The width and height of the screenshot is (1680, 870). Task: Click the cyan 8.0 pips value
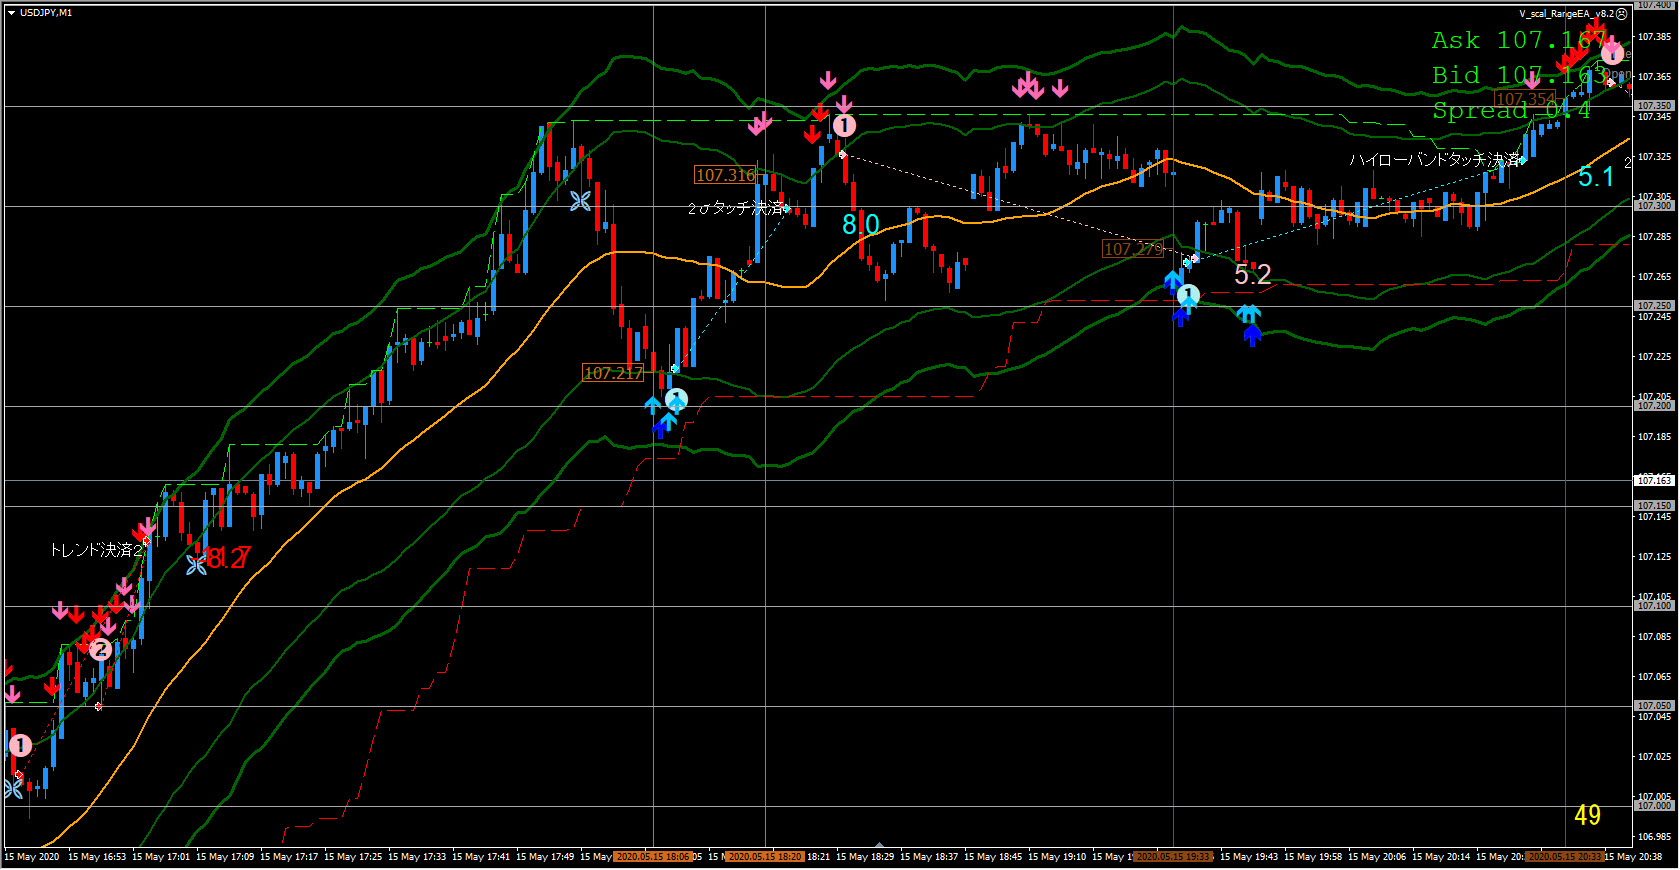[860, 224]
